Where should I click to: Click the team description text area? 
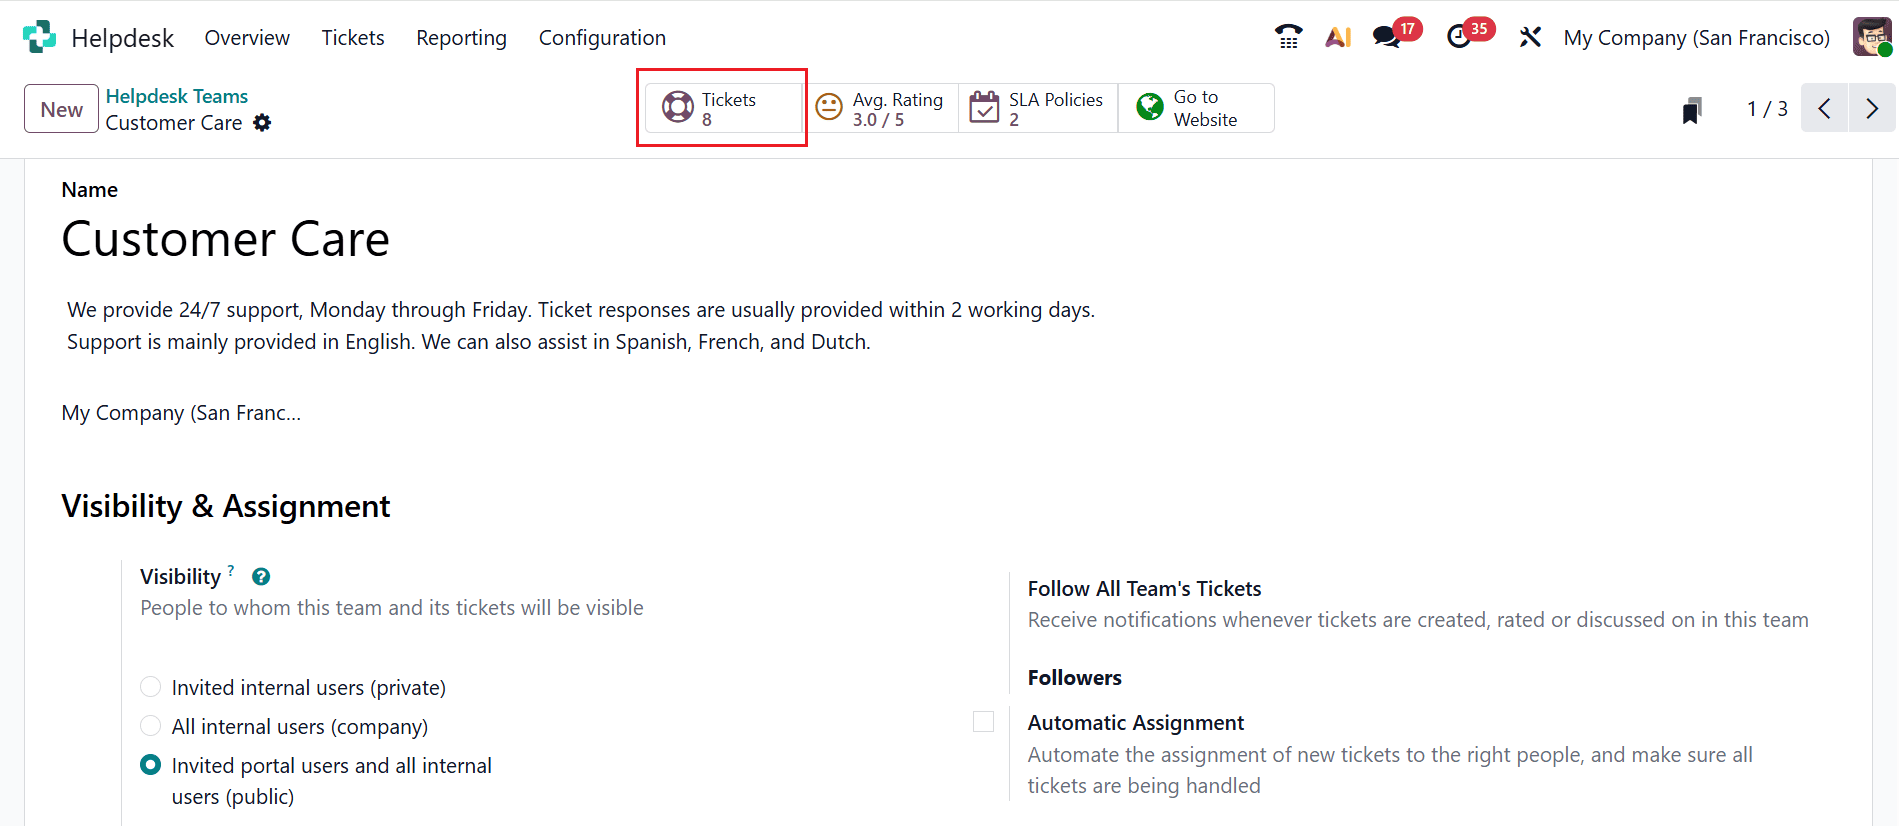pyautogui.click(x=581, y=326)
